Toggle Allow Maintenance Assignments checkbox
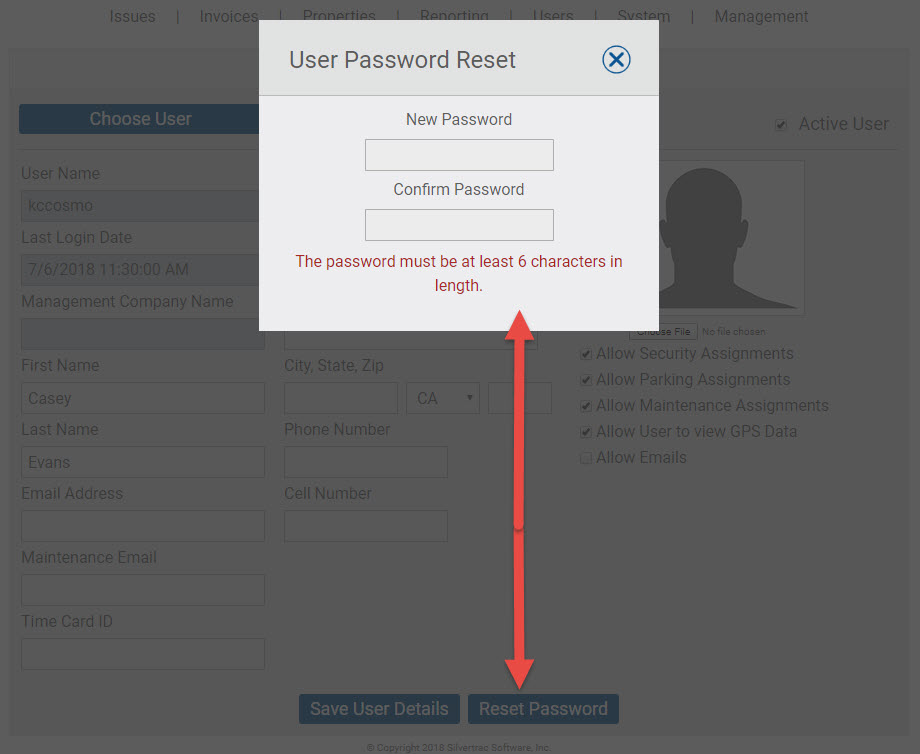The width and height of the screenshot is (920, 754). tap(586, 406)
